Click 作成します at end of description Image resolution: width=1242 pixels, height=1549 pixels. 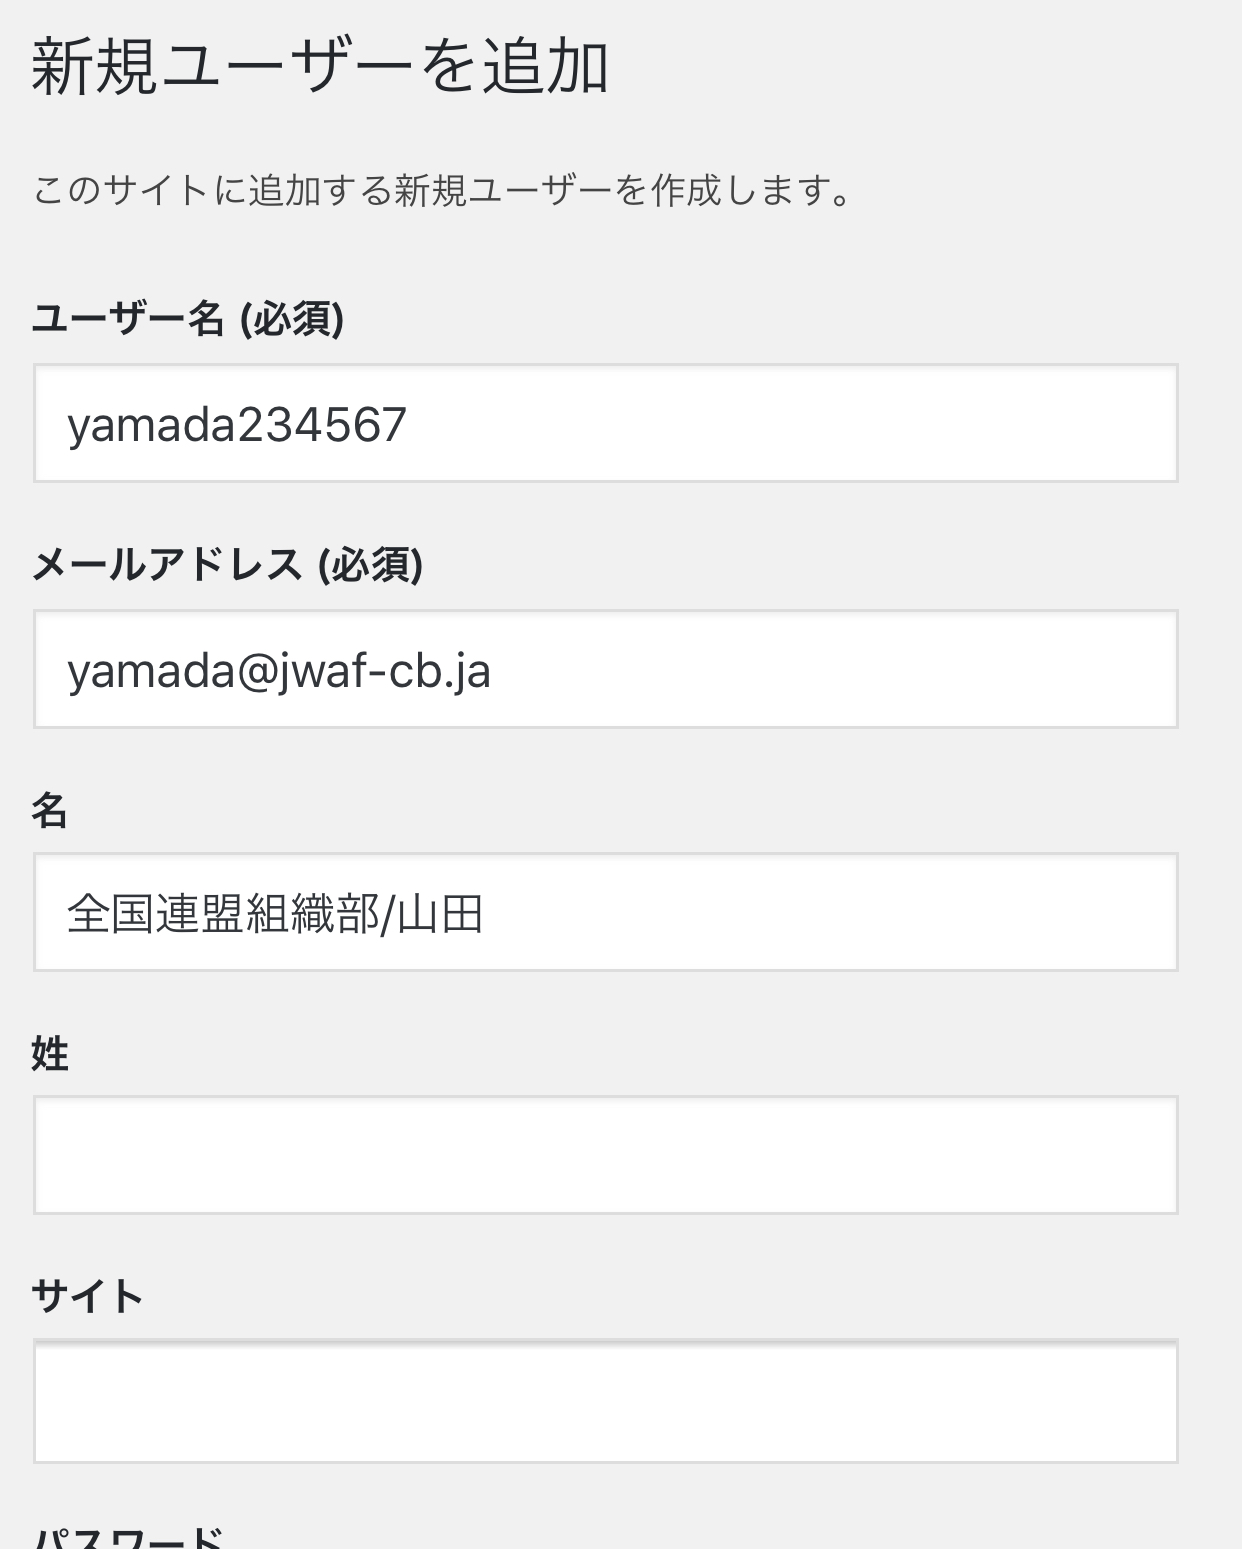740,190
